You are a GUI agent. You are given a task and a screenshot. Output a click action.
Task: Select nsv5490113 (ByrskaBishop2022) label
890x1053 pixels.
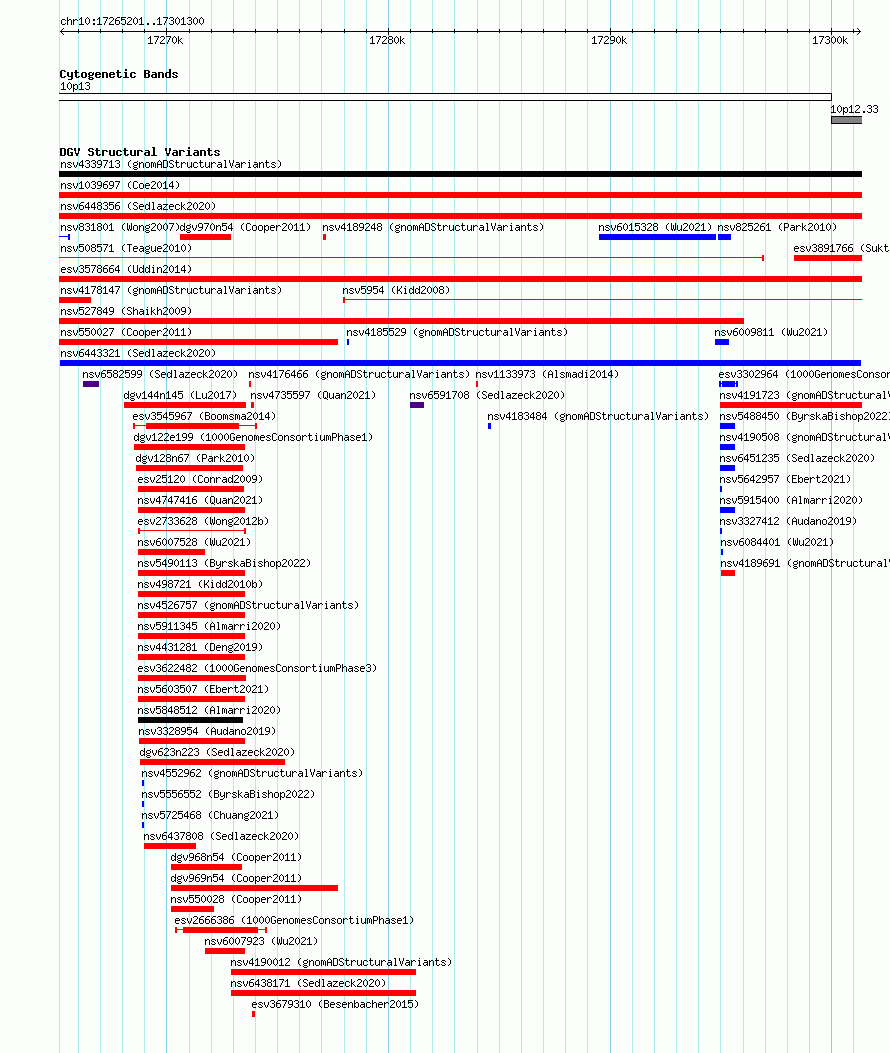click(x=224, y=563)
